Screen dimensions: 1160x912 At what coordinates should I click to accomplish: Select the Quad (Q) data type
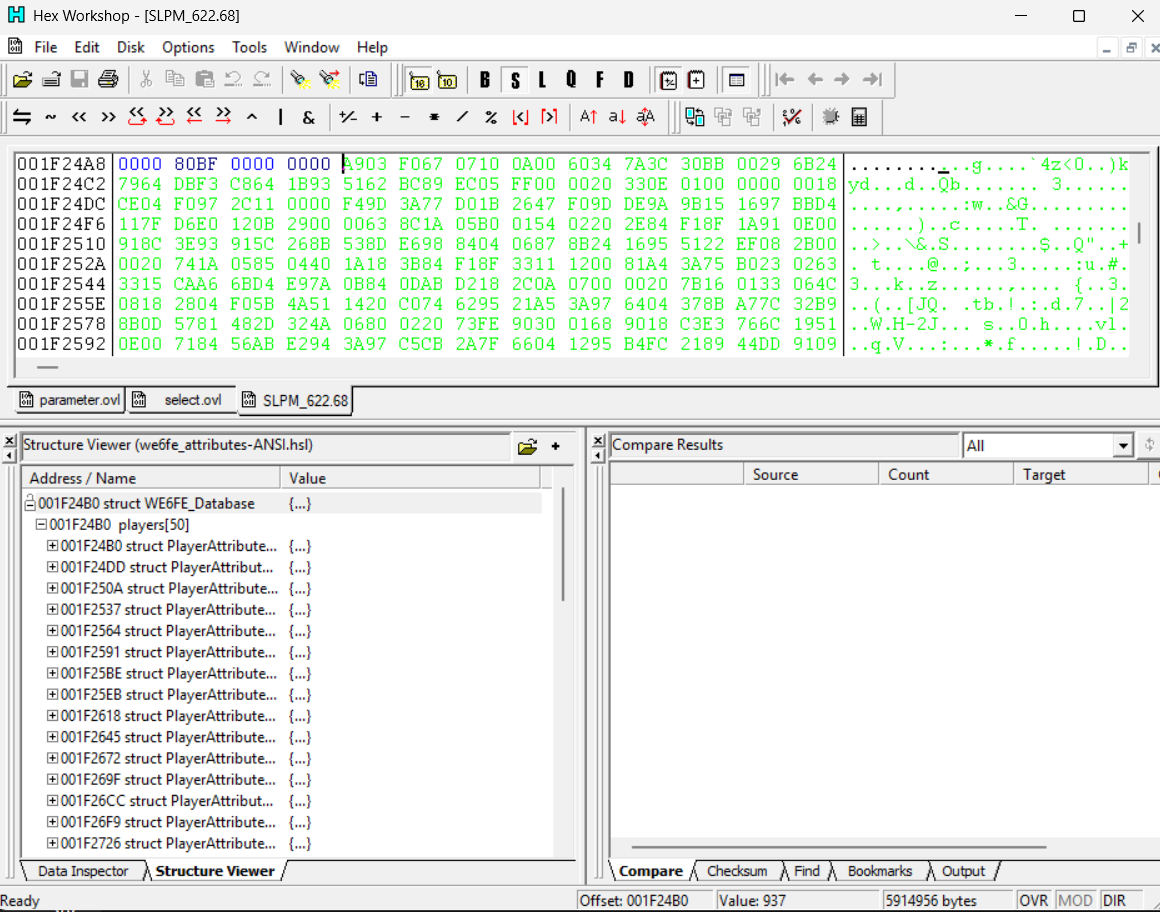[x=571, y=80]
